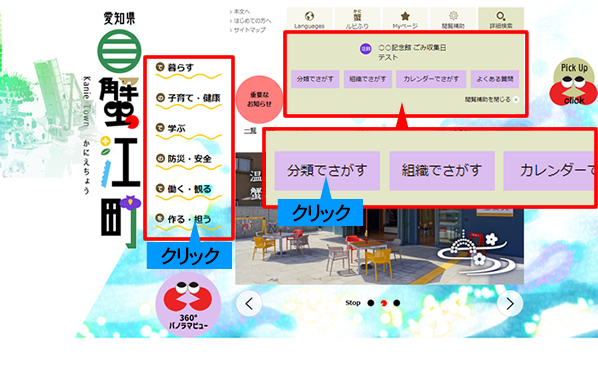Image resolution: width=598 pixels, height=366 pixels.
Task: Click small カレンダーでさがす button in top panel
Action: [x=431, y=79]
